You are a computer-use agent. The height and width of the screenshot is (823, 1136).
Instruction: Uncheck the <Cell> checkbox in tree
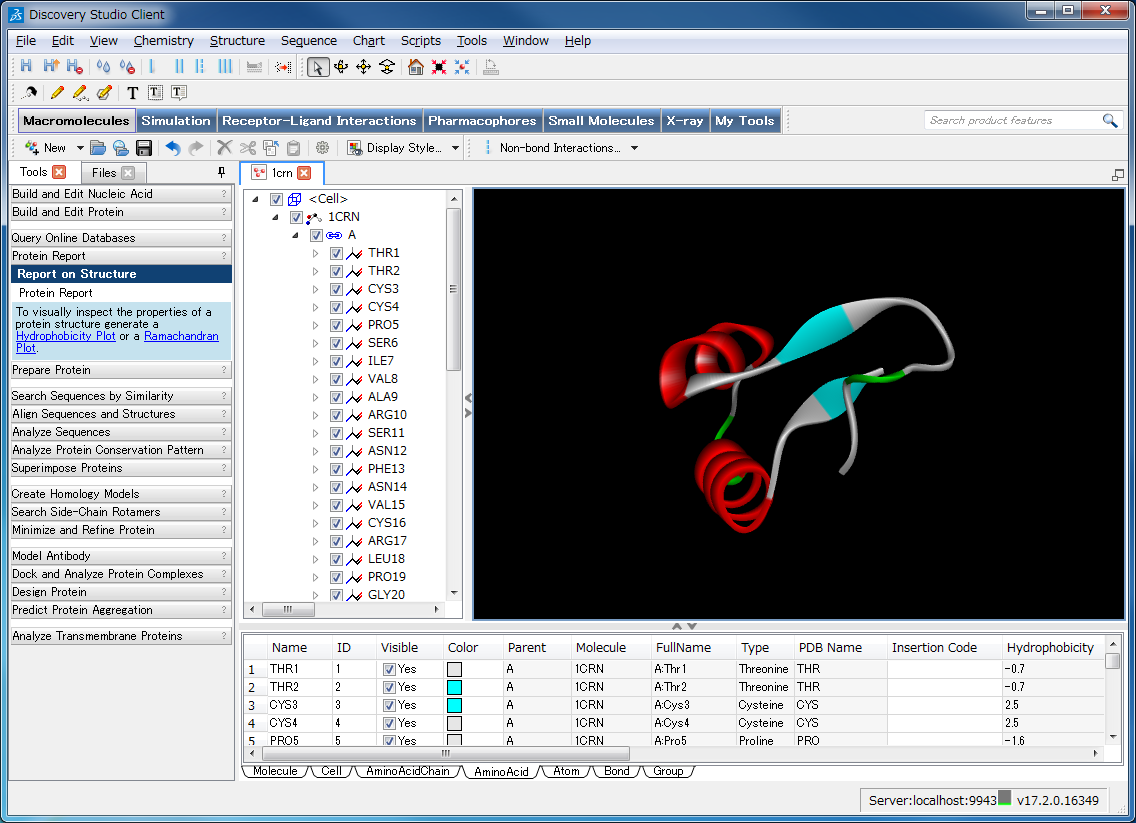tap(276, 199)
